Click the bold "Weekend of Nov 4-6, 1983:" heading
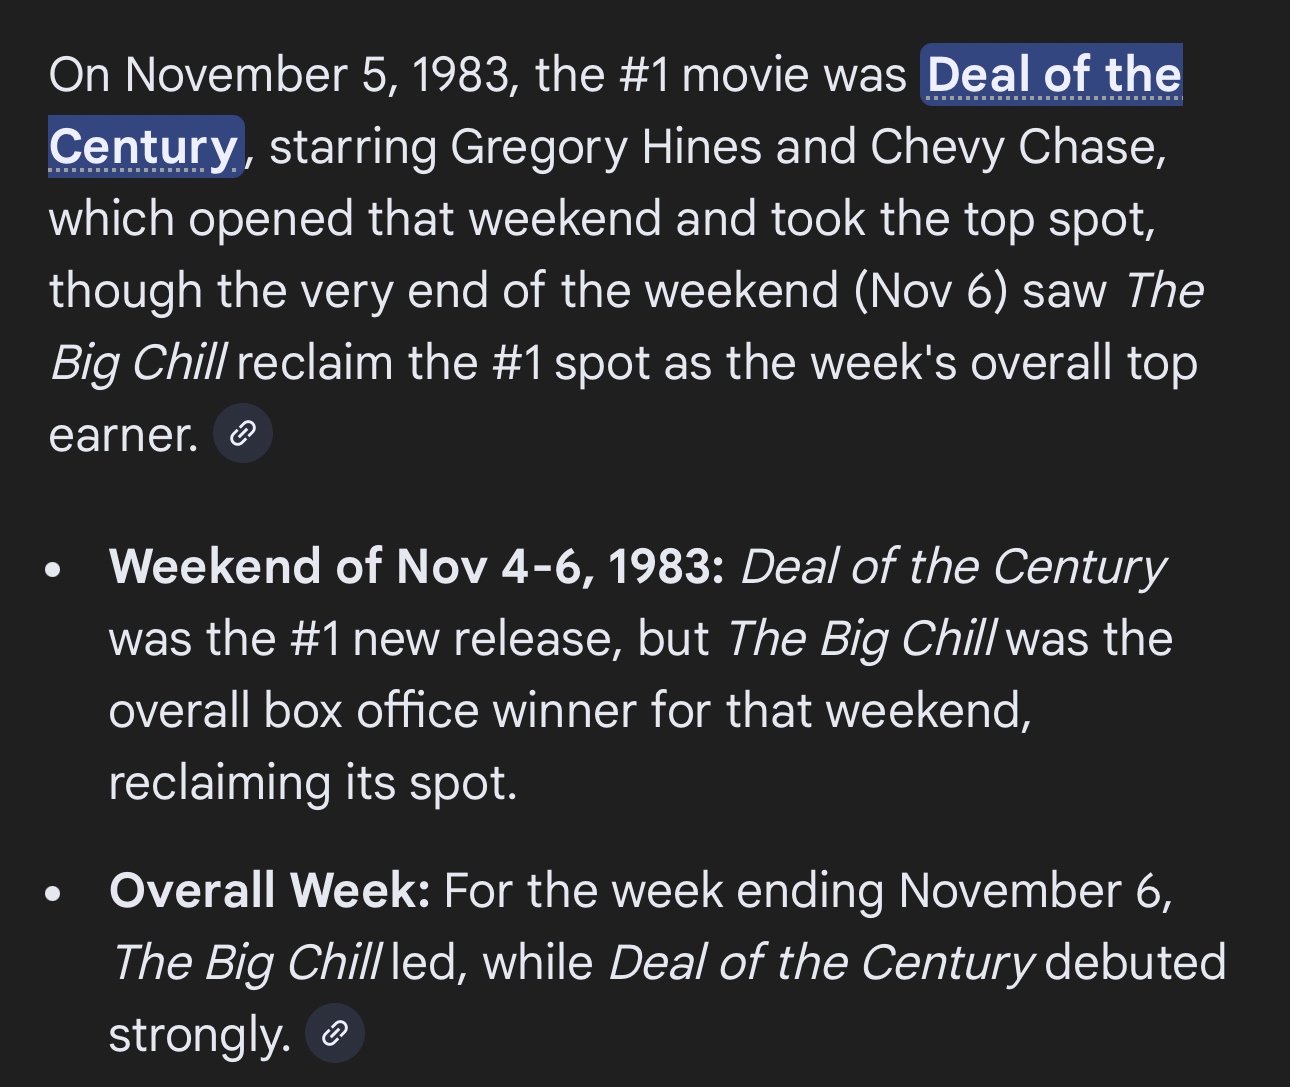The image size is (1290, 1087). (416, 567)
